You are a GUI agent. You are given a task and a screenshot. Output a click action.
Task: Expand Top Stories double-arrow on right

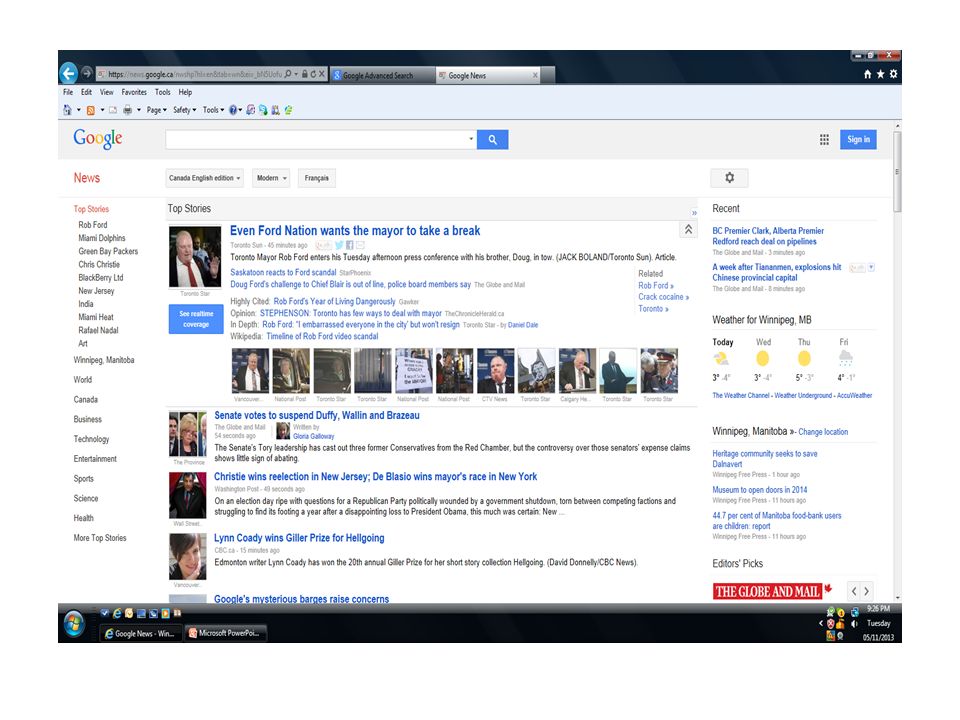694,213
